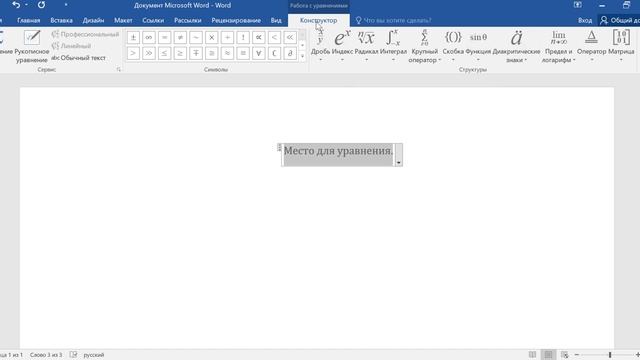The width and height of the screenshot is (640, 360).
Task: Insert the for-all symbol
Action: 258,53
